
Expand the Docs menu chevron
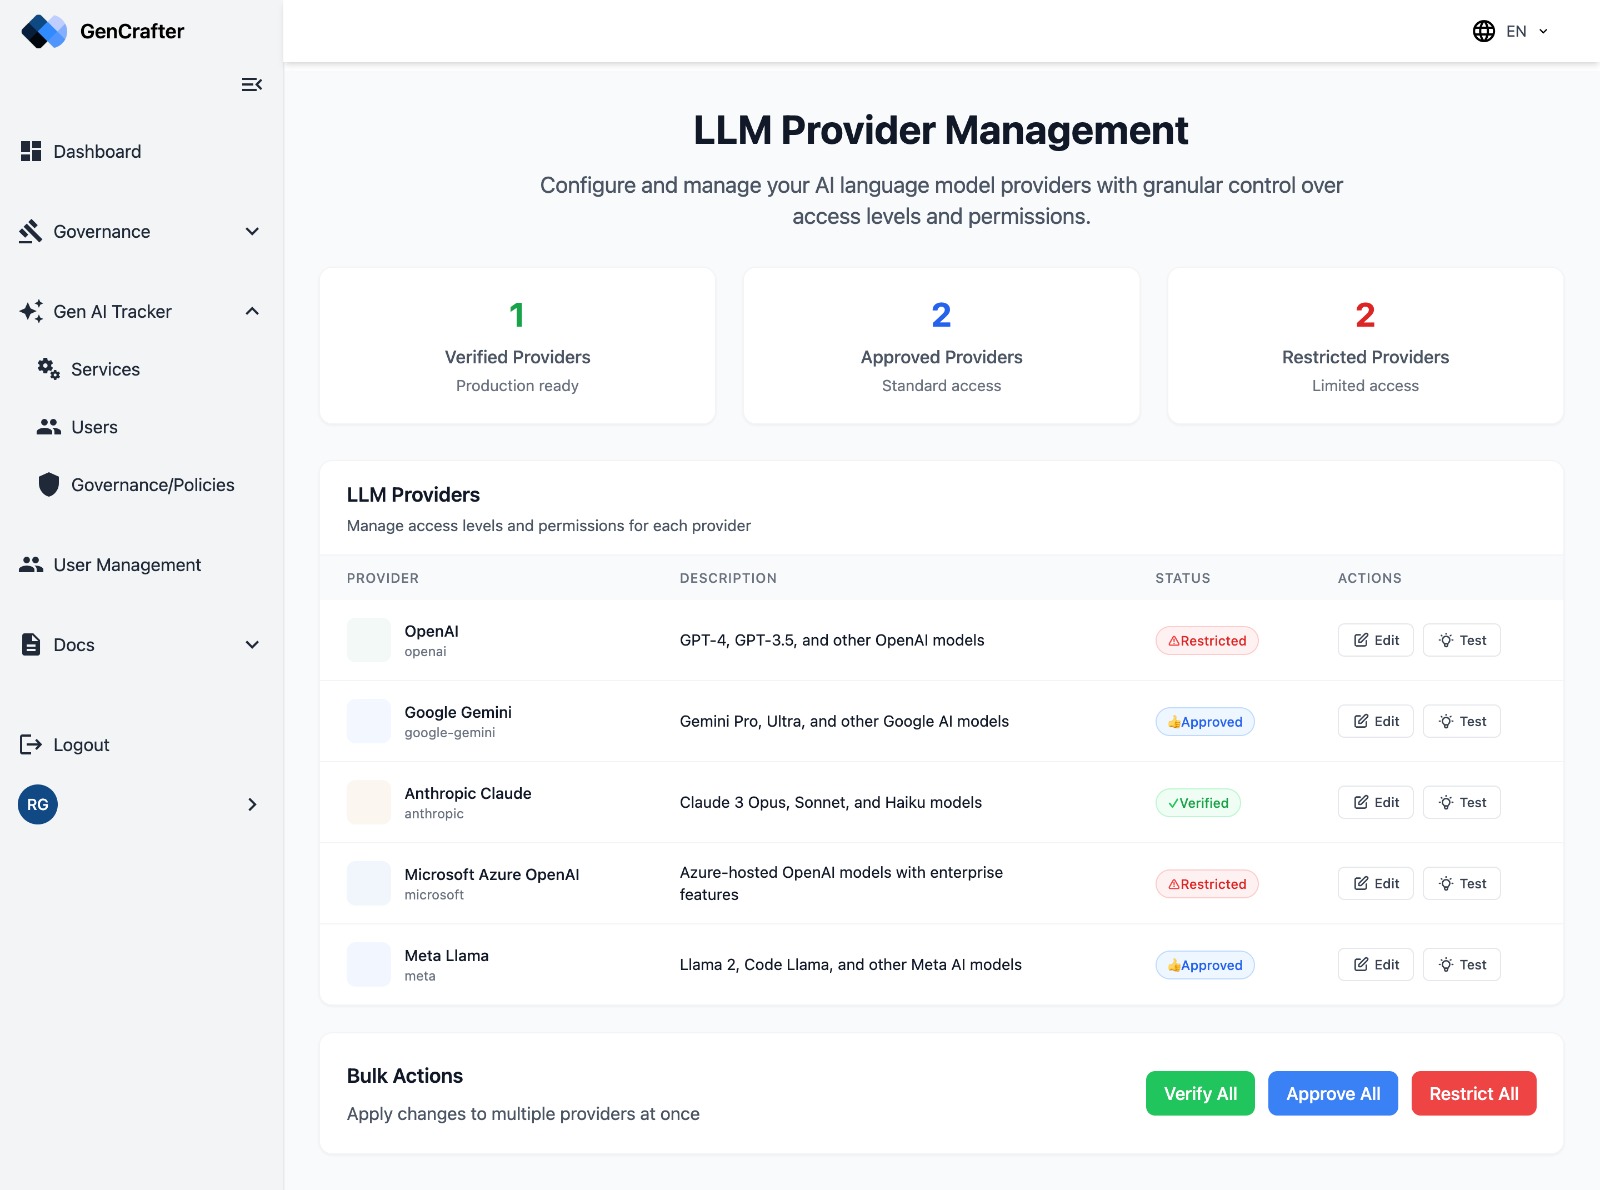point(252,645)
